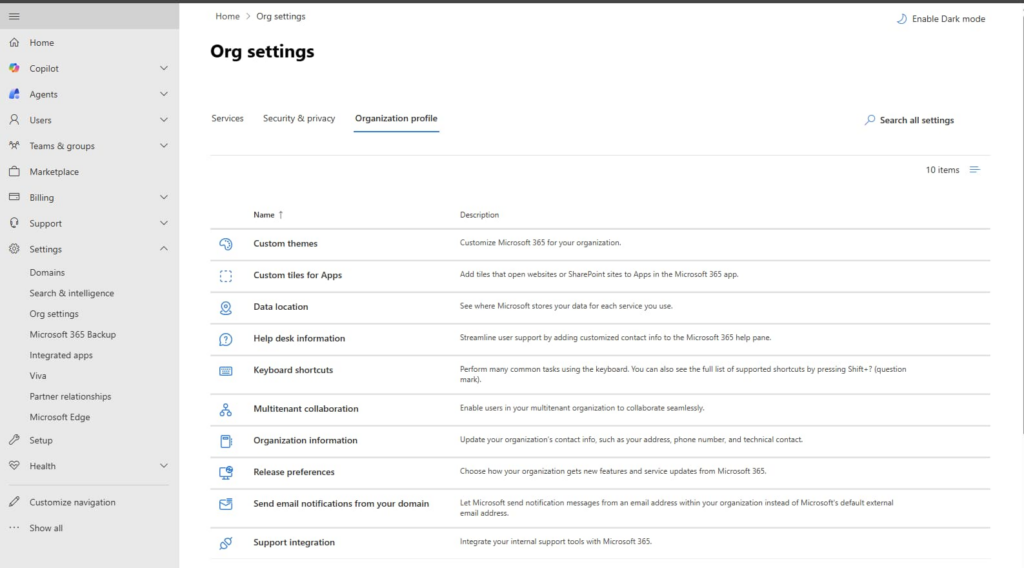This screenshot has width=1024, height=568.
Task: Click the Multitenant collaboration icon
Action: (226, 409)
